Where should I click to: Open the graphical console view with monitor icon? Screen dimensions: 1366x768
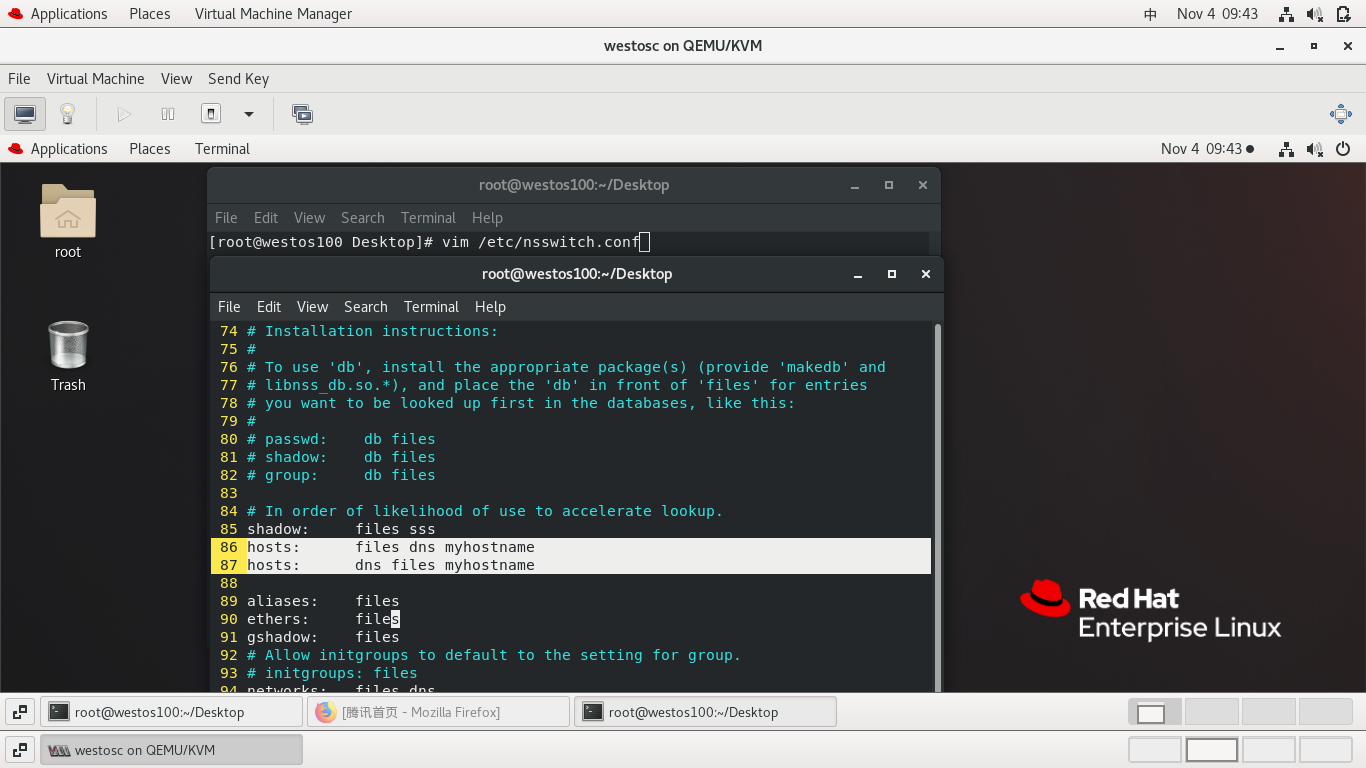tap(24, 113)
